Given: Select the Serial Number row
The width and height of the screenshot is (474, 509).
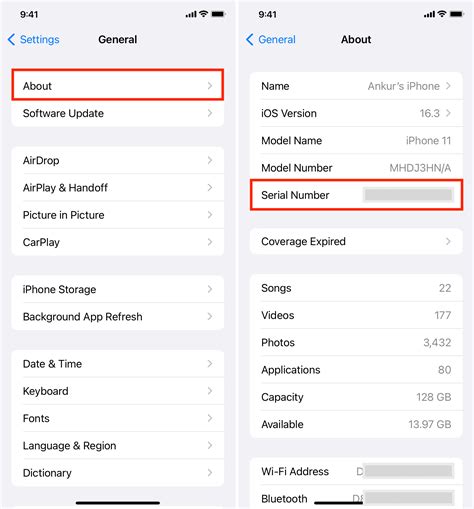Looking at the screenshot, I should [x=356, y=195].
